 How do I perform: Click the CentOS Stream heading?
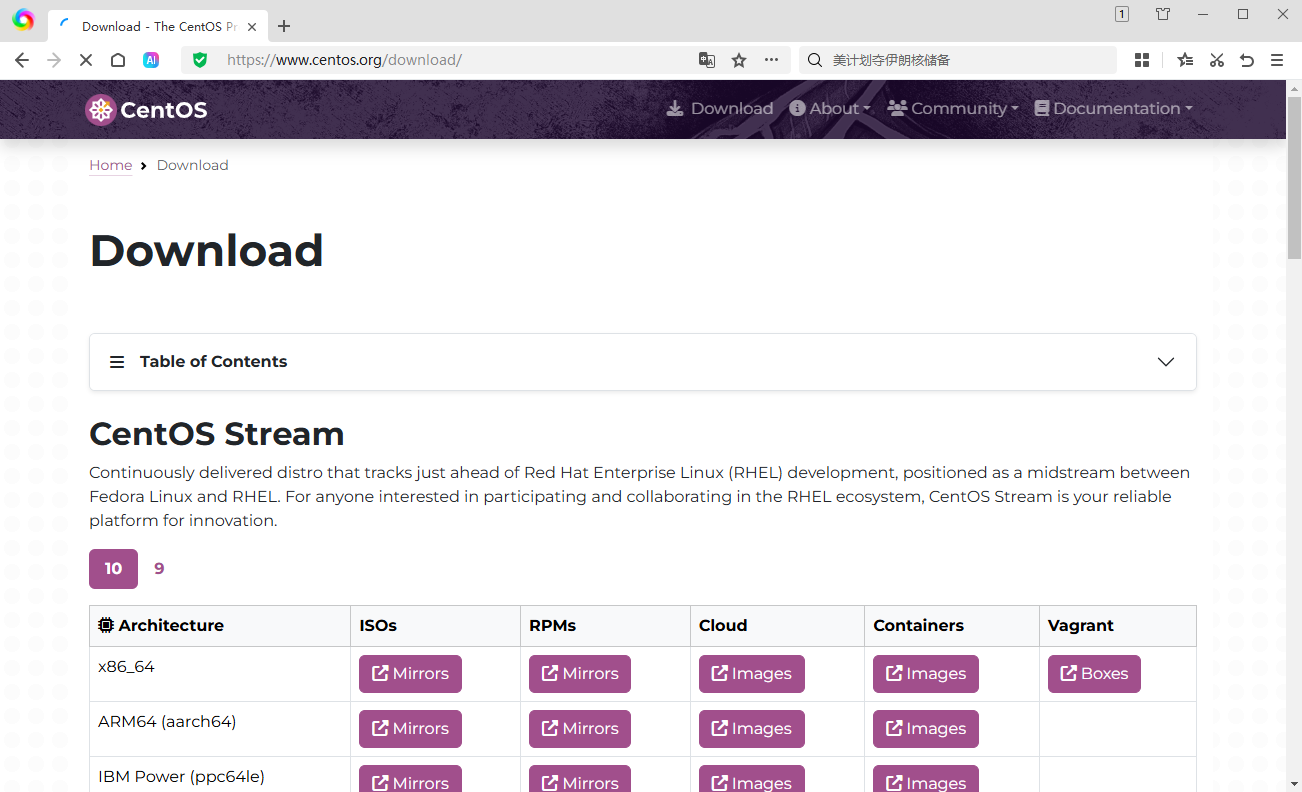(x=217, y=434)
